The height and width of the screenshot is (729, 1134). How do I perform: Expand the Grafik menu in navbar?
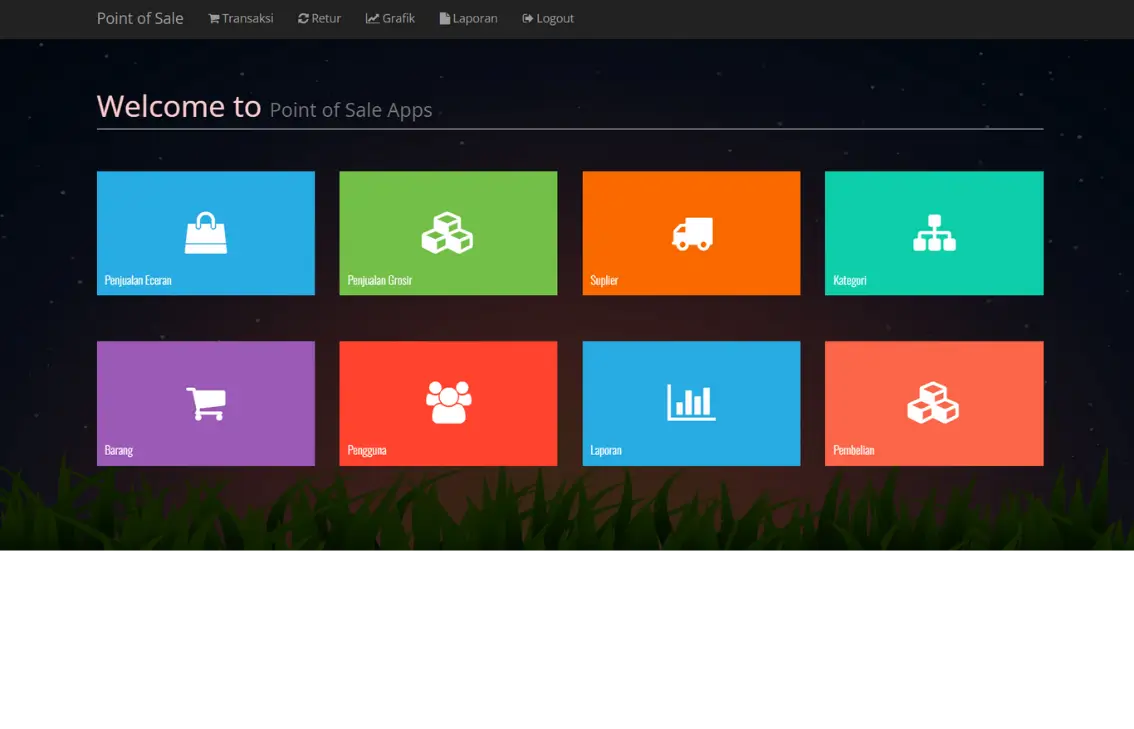pos(390,18)
